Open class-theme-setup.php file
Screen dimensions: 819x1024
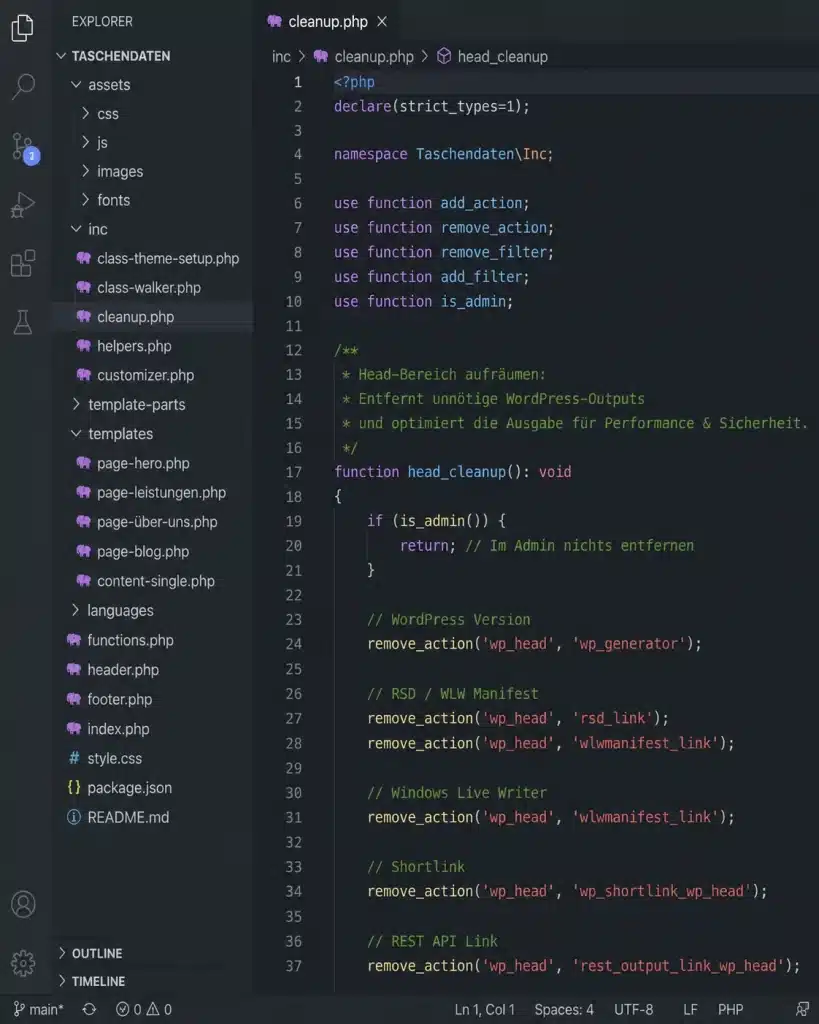[157, 259]
